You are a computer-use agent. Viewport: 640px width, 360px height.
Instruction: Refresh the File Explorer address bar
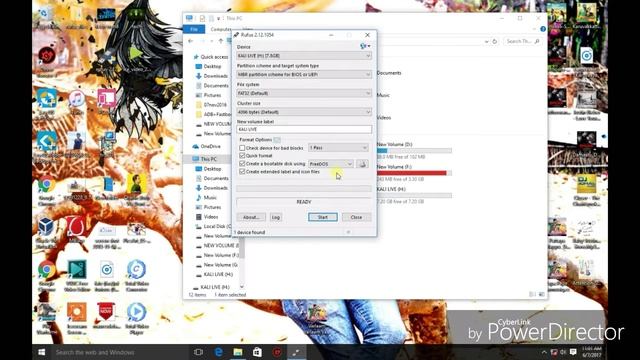point(495,41)
